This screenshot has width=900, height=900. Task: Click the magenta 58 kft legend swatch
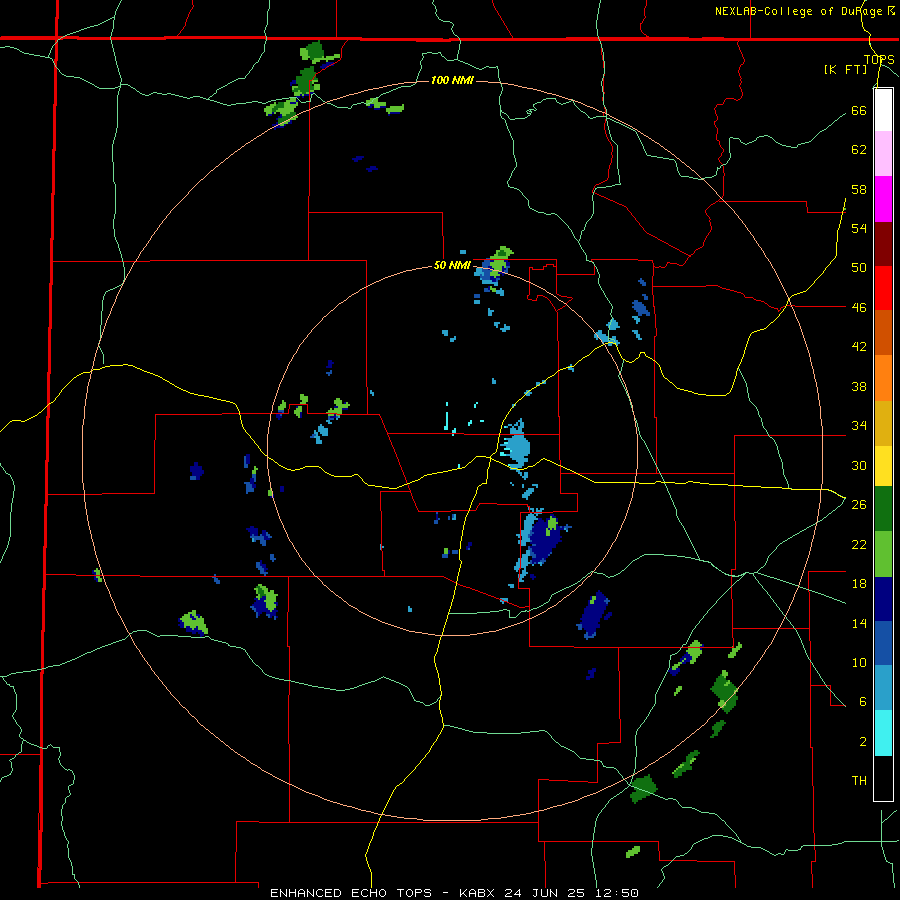click(x=883, y=199)
